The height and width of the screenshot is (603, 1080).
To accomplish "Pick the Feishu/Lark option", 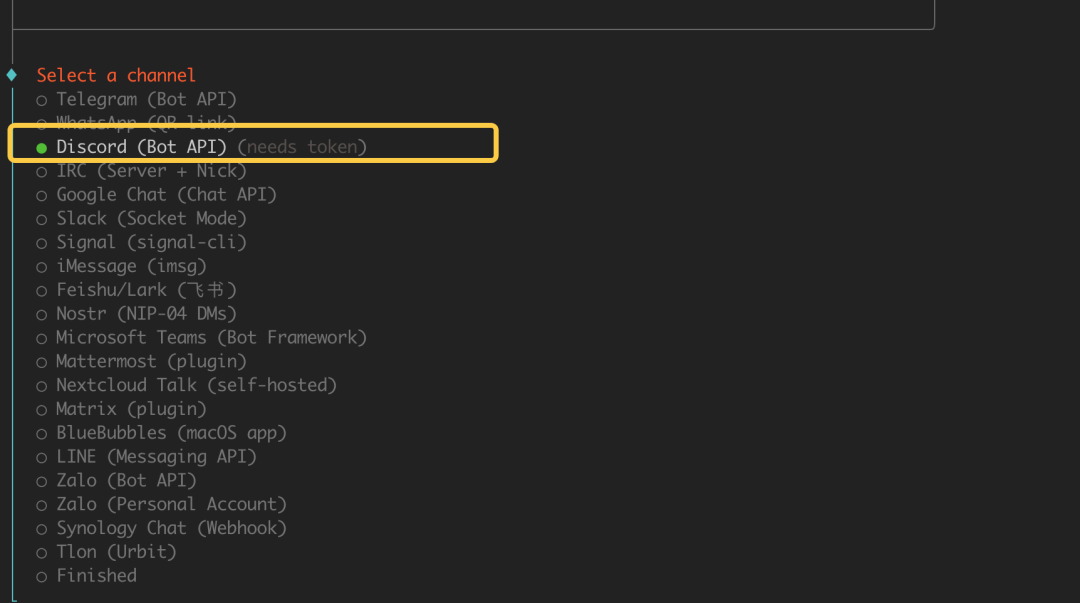I will point(146,290).
